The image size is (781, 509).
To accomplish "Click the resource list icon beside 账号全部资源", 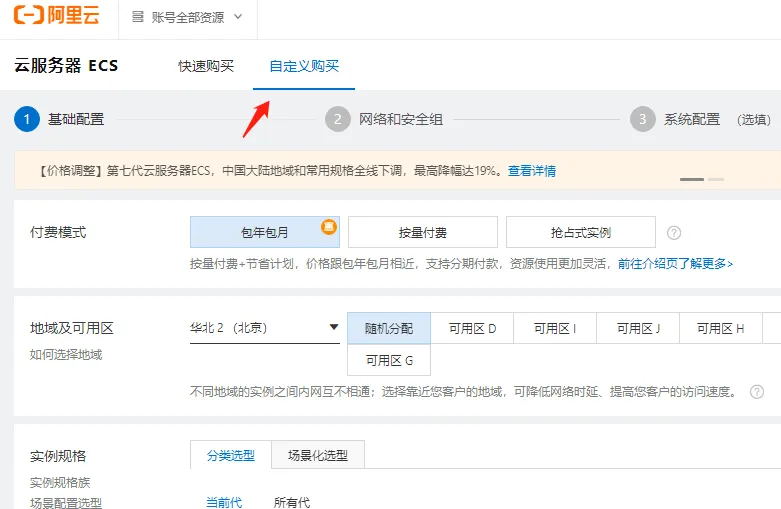I will point(137,17).
